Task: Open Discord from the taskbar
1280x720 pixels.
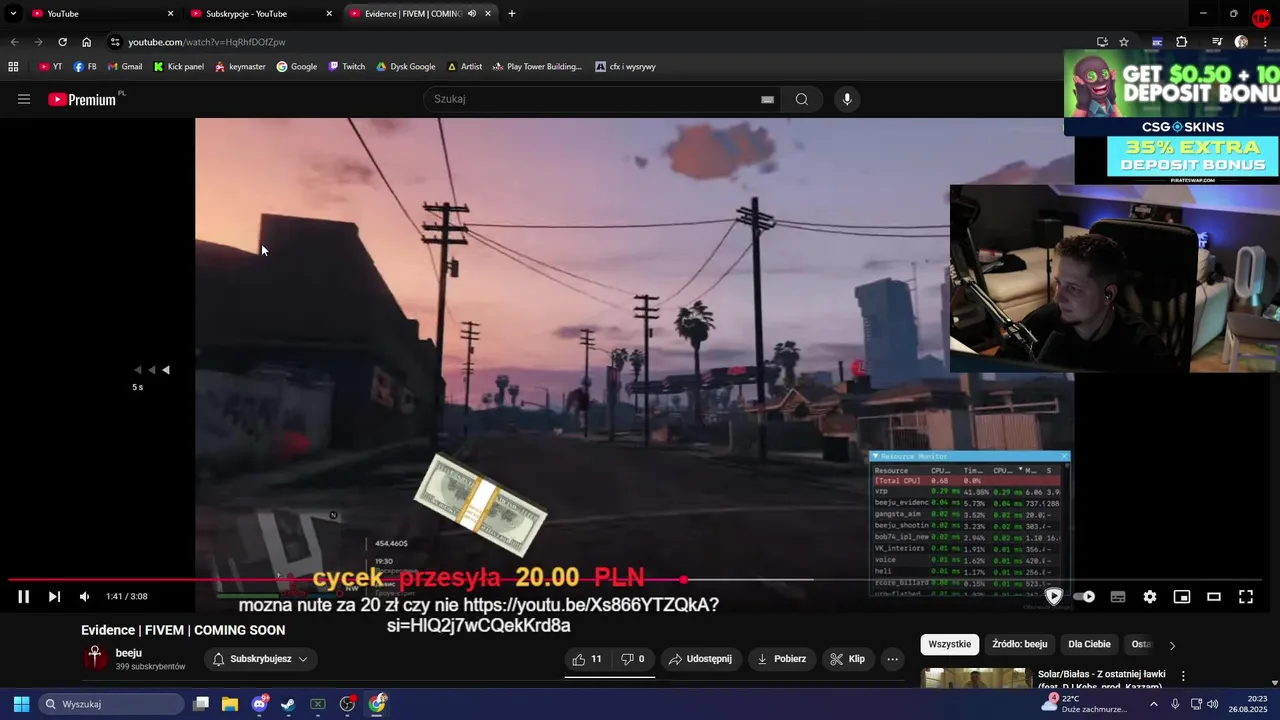Action: coord(260,704)
